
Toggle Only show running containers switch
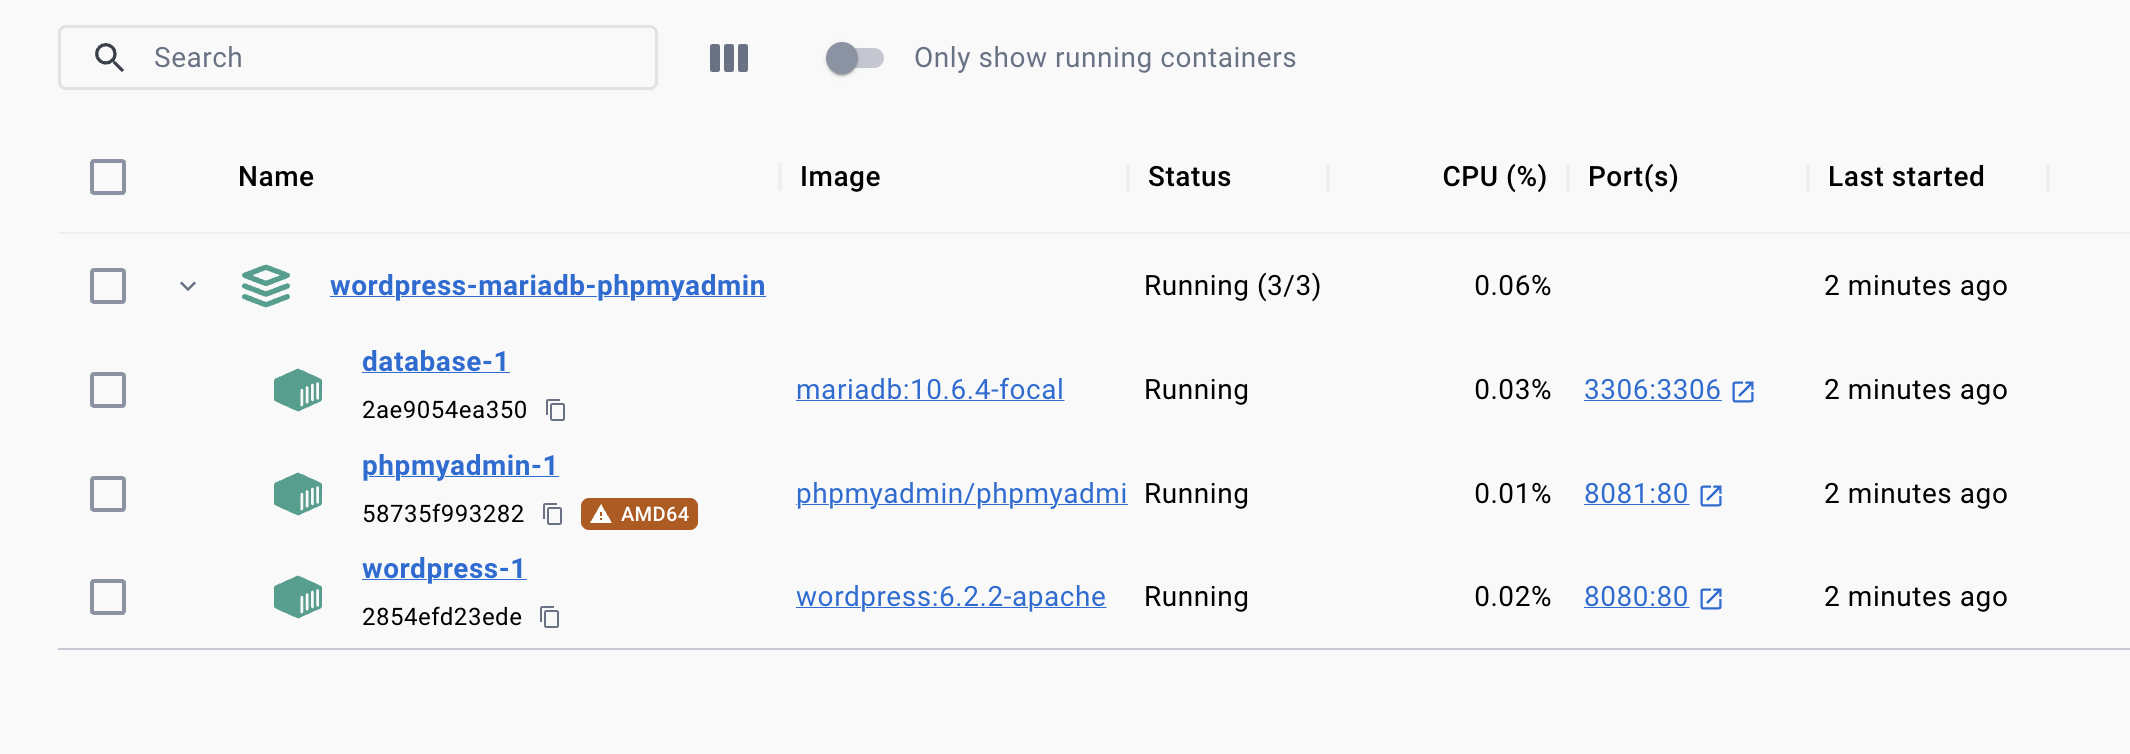(855, 58)
